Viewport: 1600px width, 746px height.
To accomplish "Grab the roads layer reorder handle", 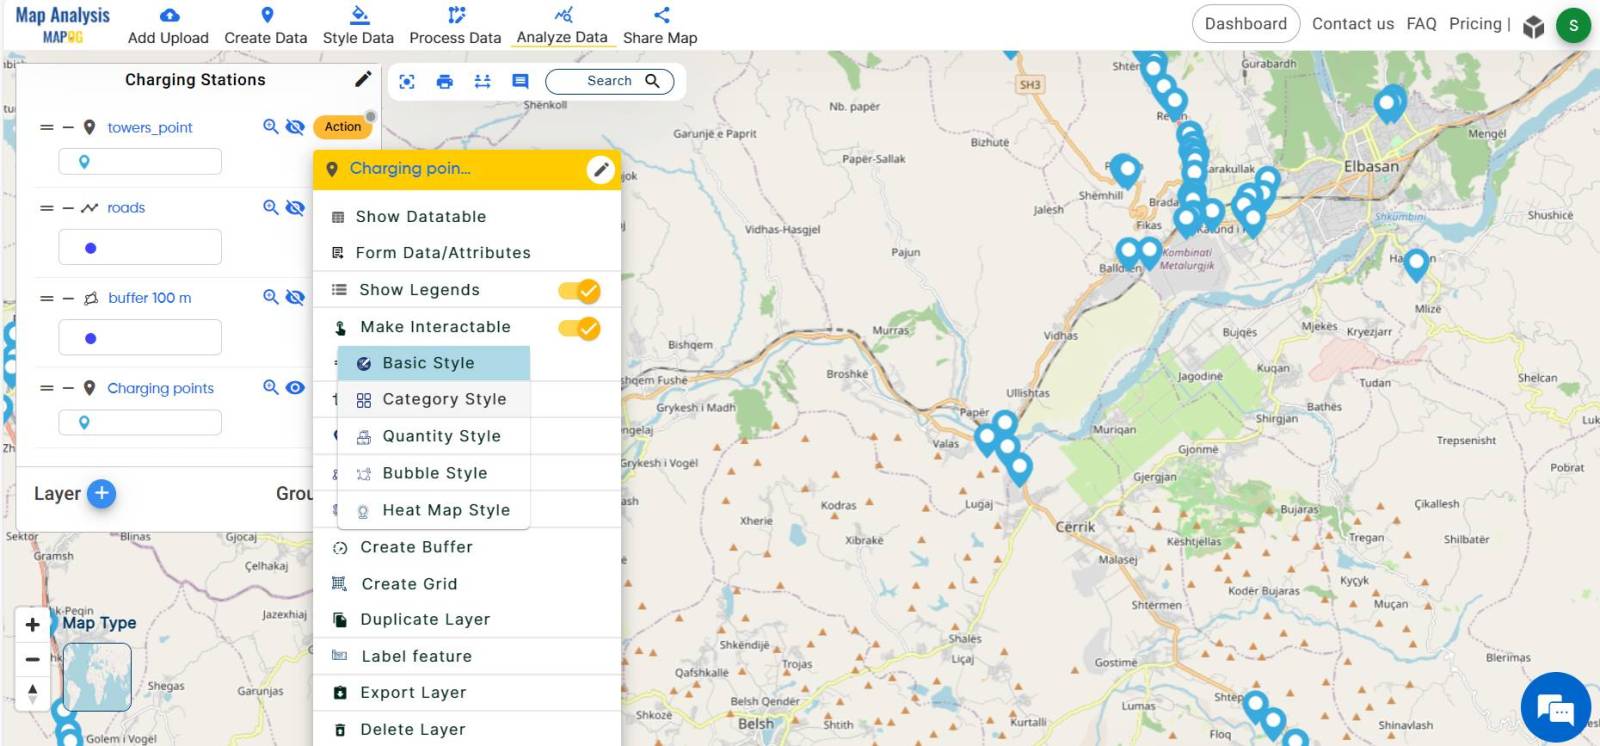I will [46, 208].
